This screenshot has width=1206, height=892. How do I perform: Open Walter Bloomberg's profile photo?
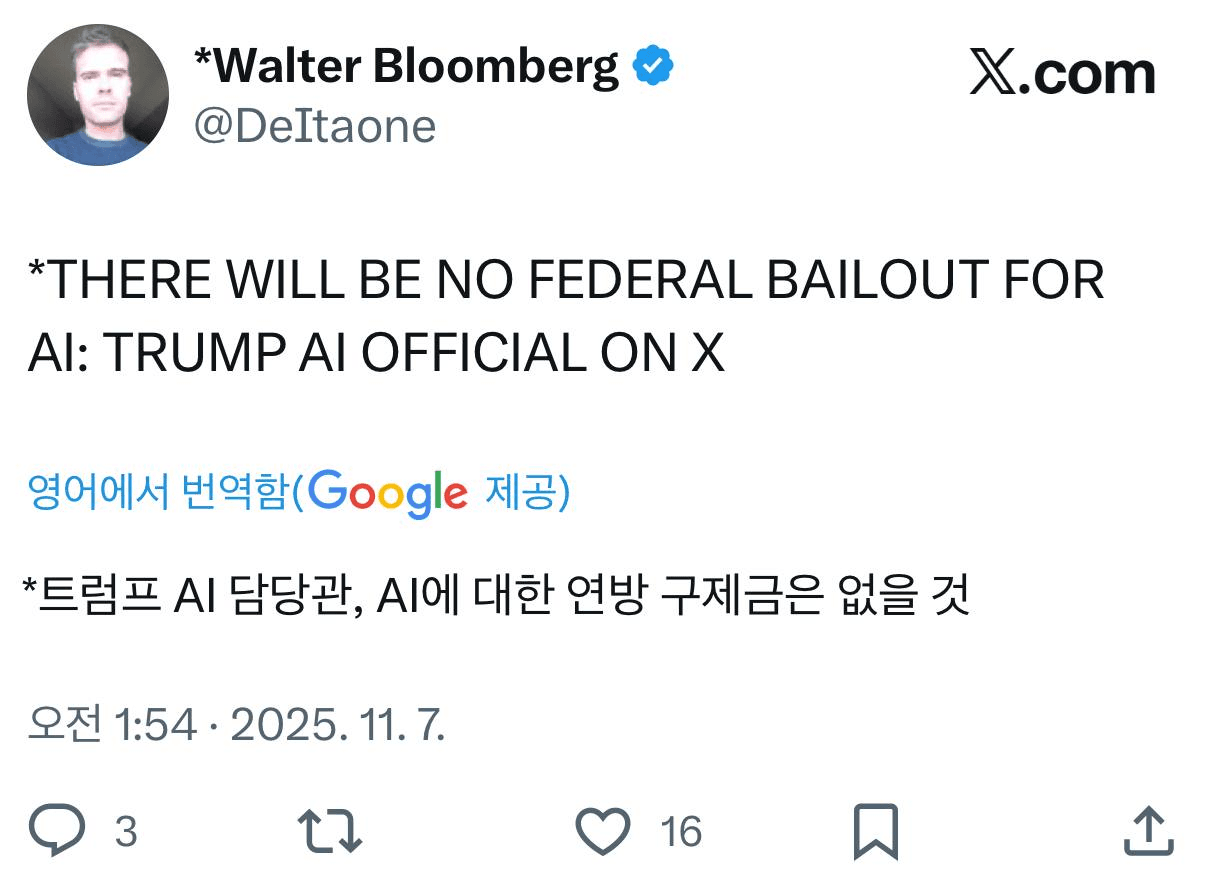point(98,96)
